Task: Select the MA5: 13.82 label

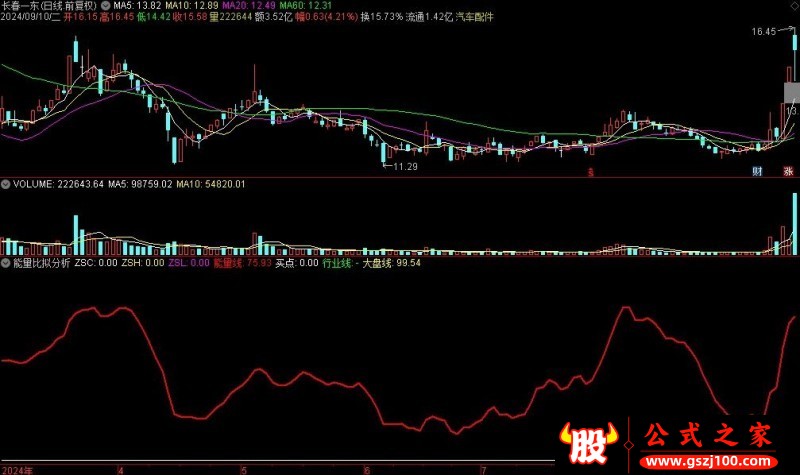Action: (x=138, y=6)
